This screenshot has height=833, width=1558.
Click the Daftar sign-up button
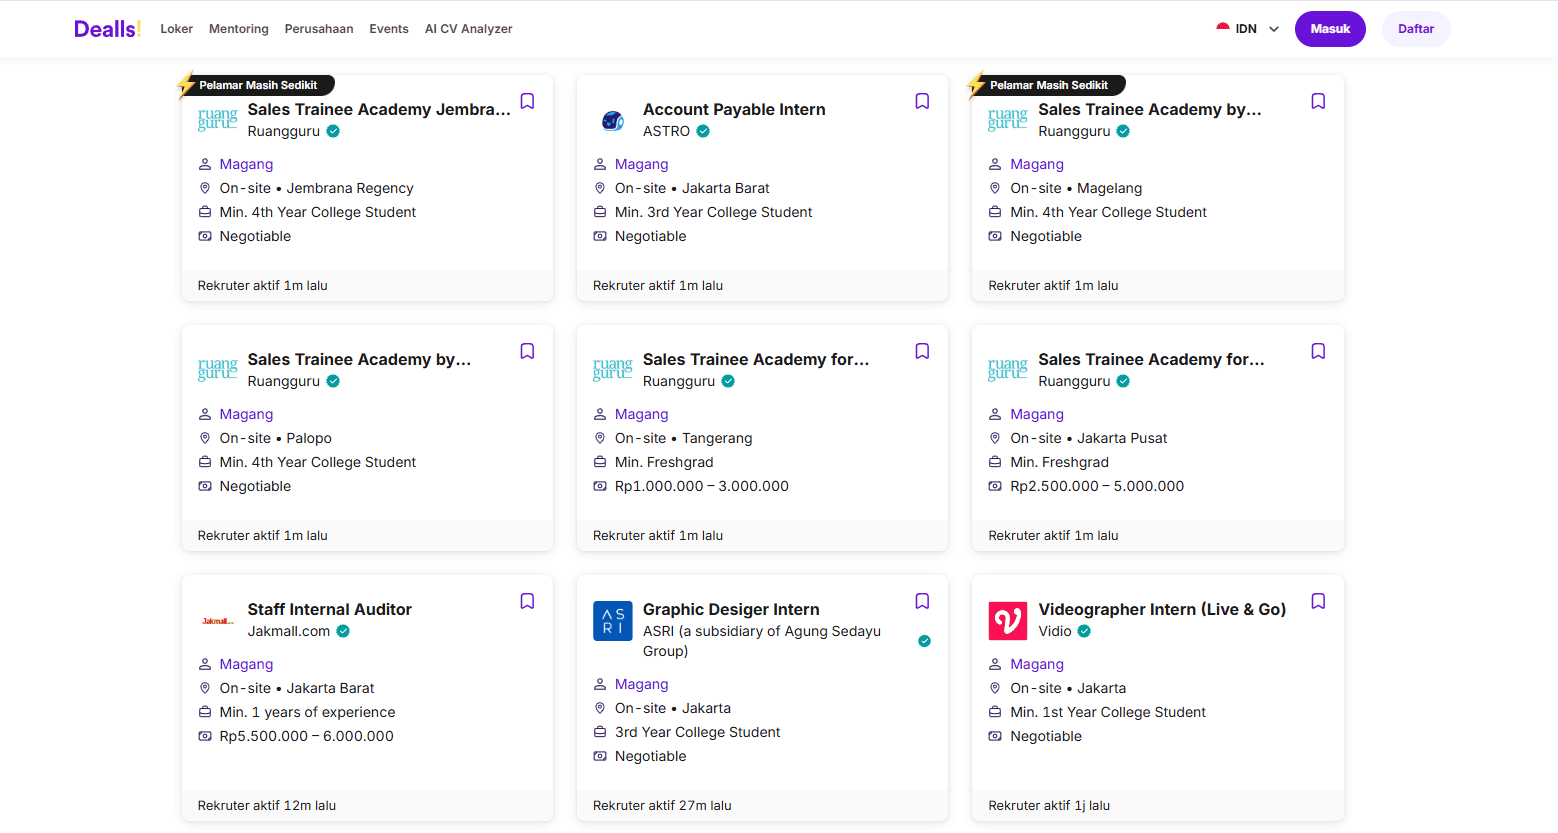click(1416, 29)
